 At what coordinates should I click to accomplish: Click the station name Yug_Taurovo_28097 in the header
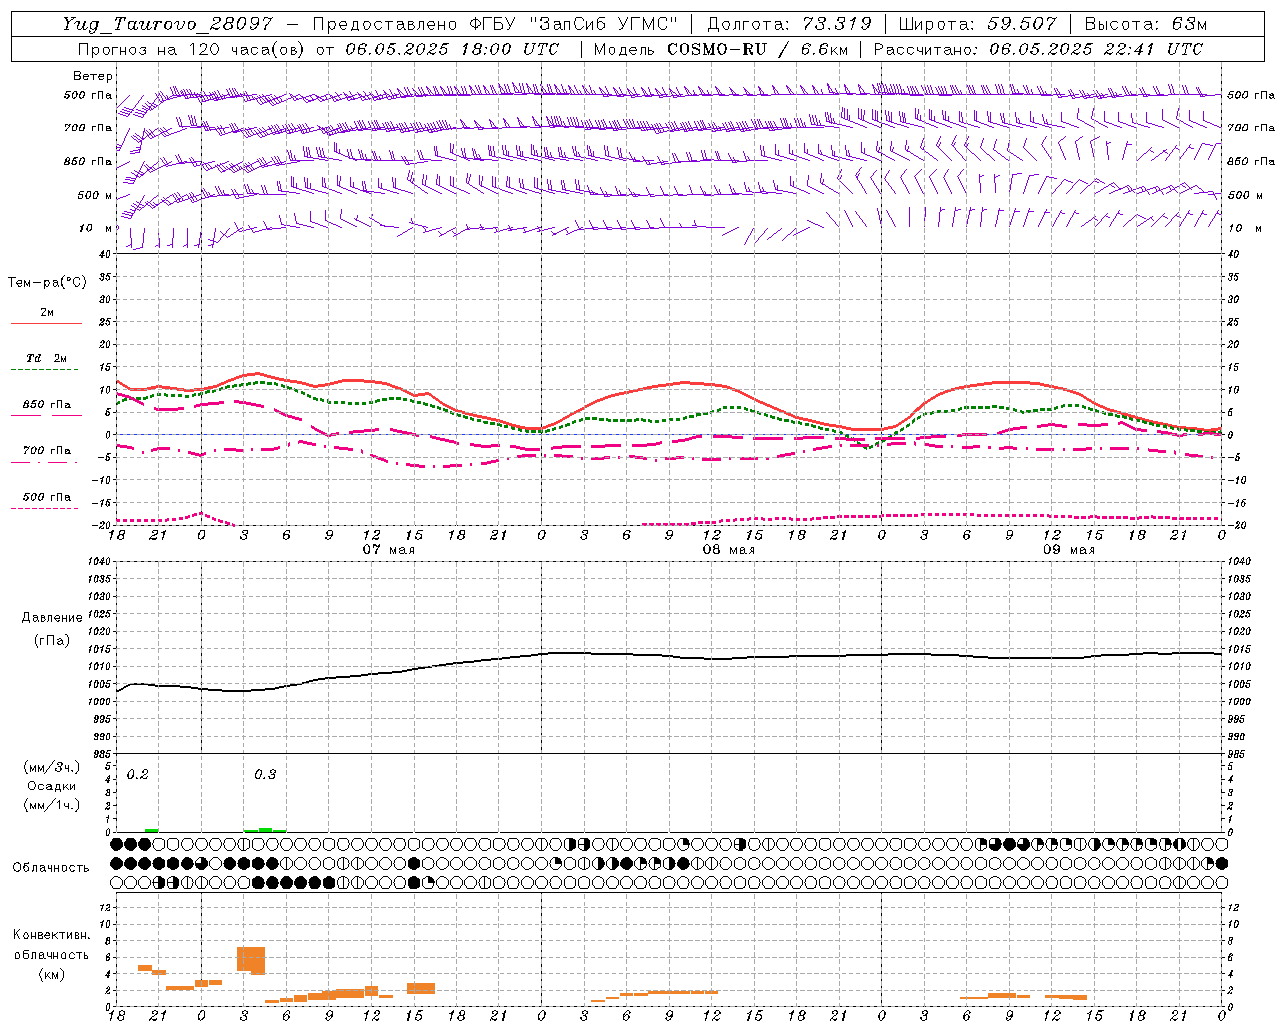pyautogui.click(x=167, y=24)
